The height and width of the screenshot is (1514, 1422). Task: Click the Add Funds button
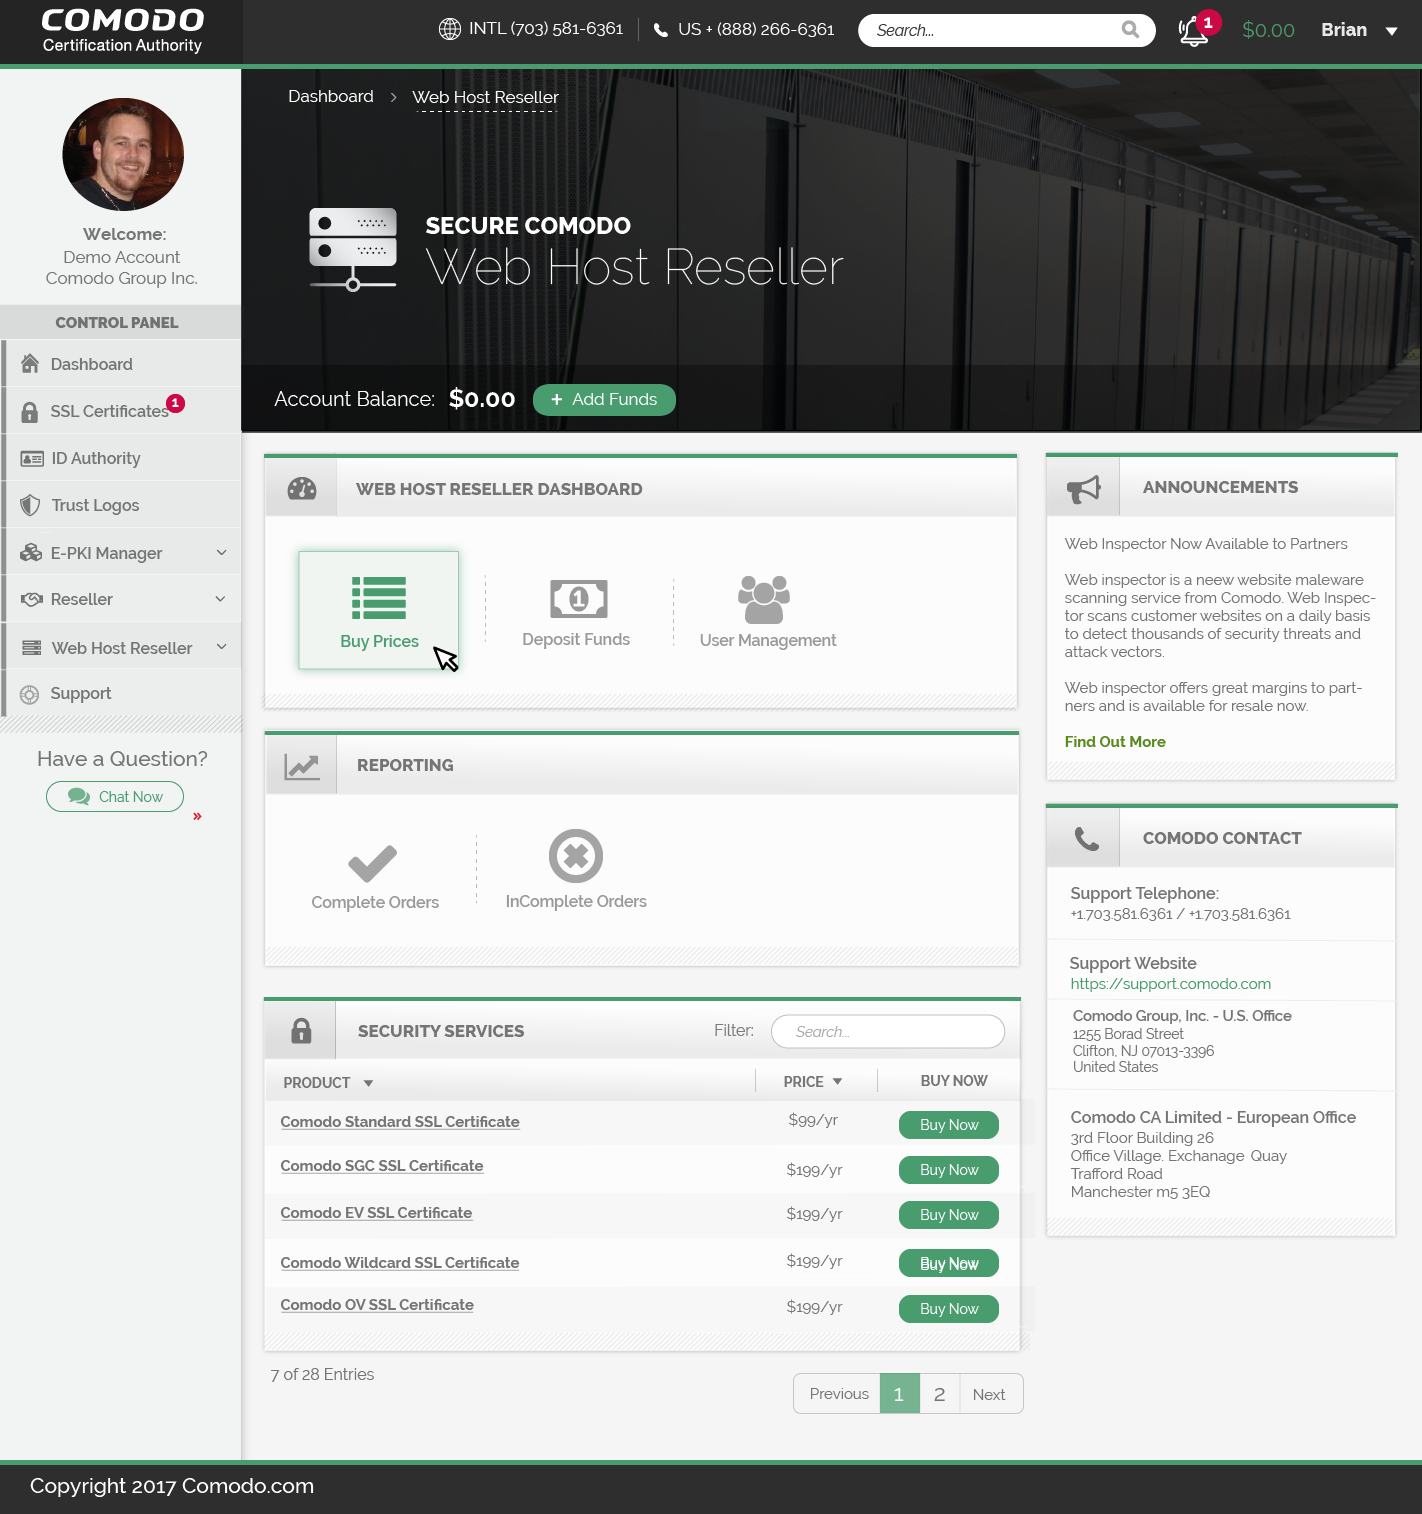(604, 399)
